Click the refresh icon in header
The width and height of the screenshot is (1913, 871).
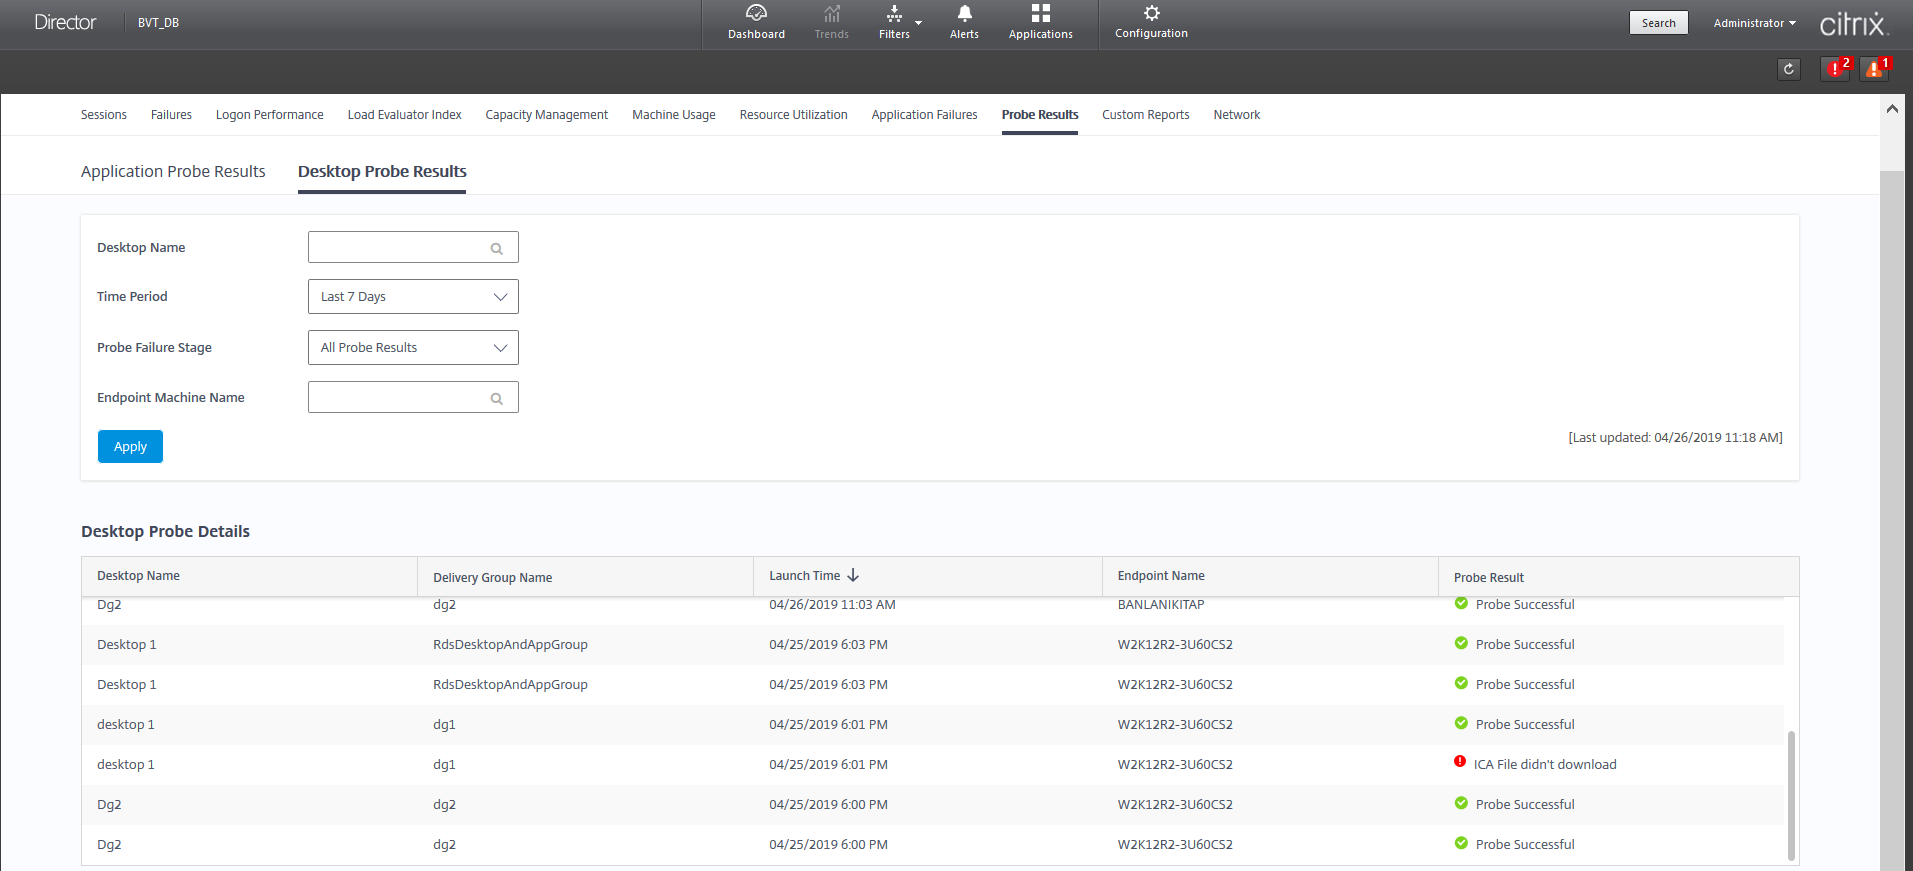(x=1789, y=69)
